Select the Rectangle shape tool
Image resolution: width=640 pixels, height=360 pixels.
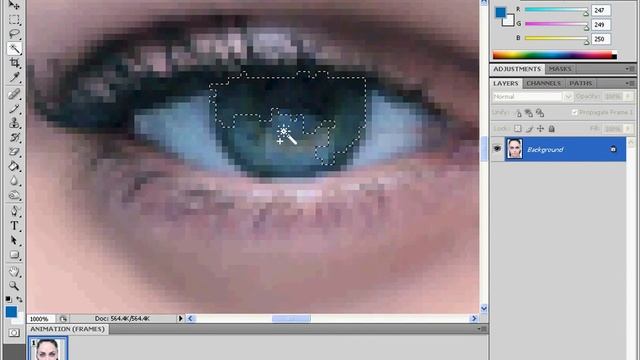pos(14,255)
